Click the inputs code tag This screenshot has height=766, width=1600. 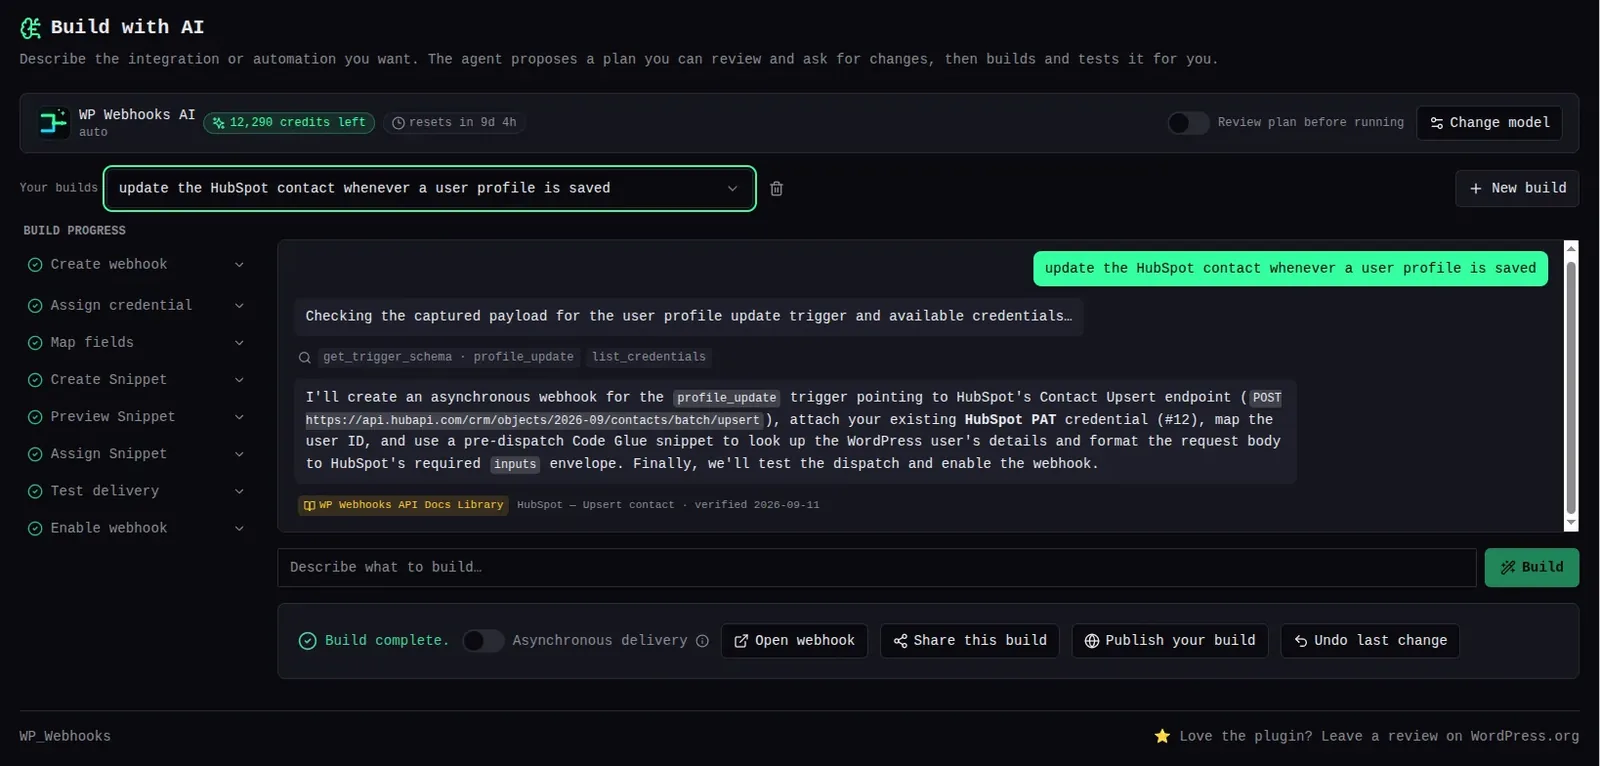515,464
